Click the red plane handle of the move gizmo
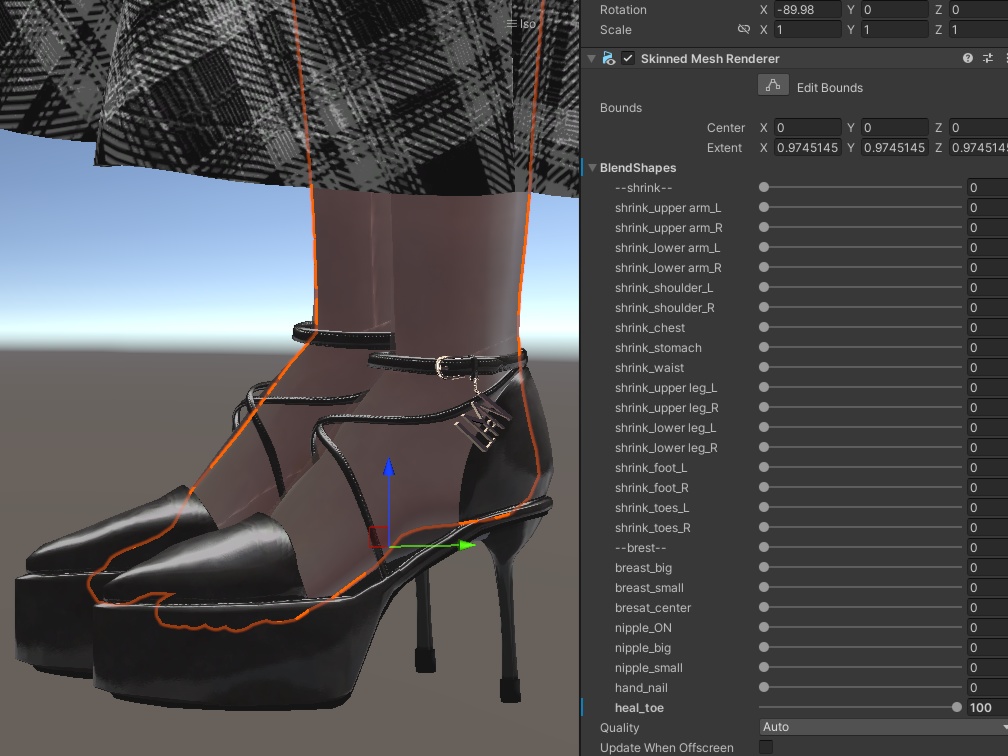Image resolution: width=1008 pixels, height=756 pixels. point(378,537)
